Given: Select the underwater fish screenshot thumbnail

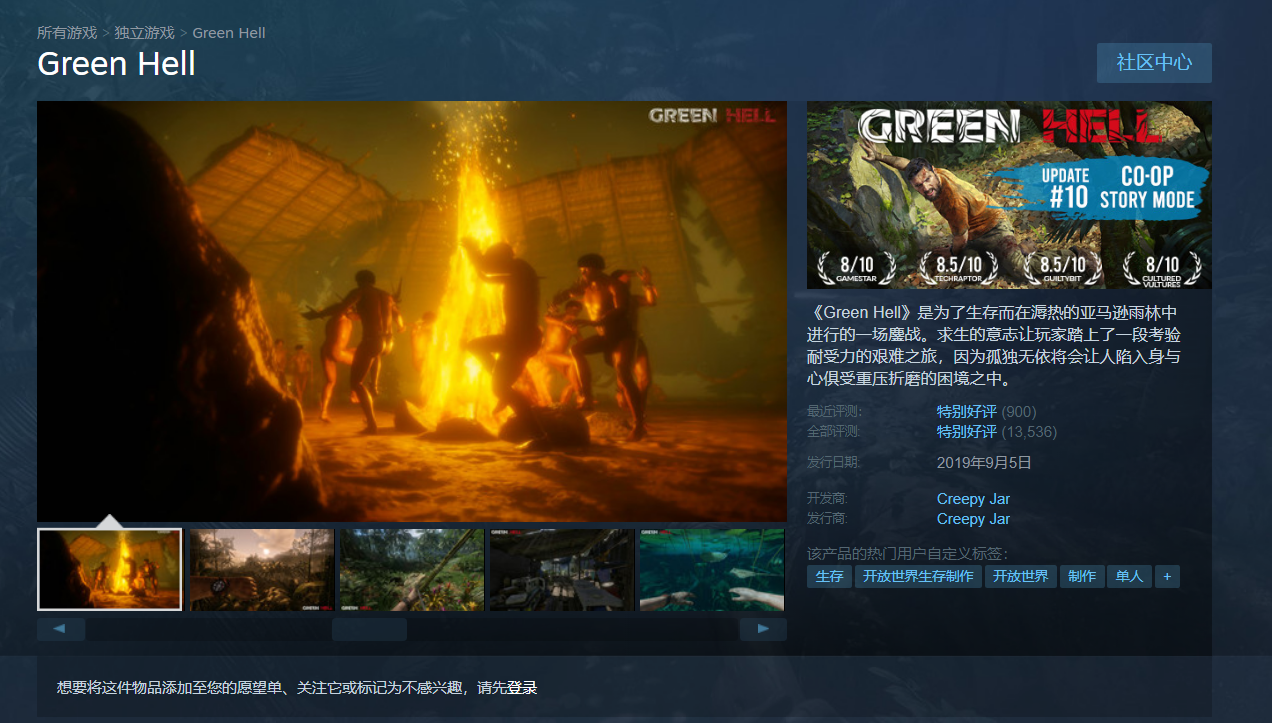Looking at the screenshot, I should [x=712, y=570].
